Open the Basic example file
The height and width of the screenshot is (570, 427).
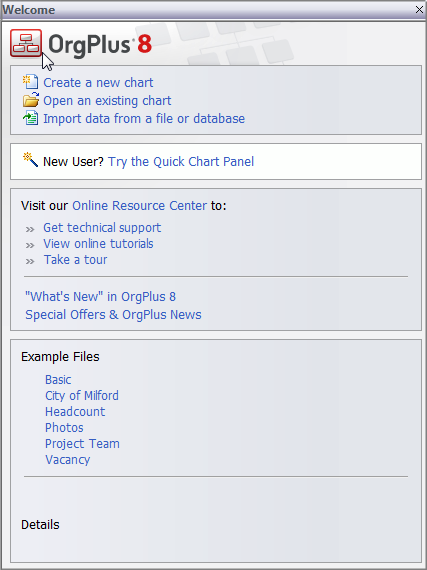click(58, 380)
